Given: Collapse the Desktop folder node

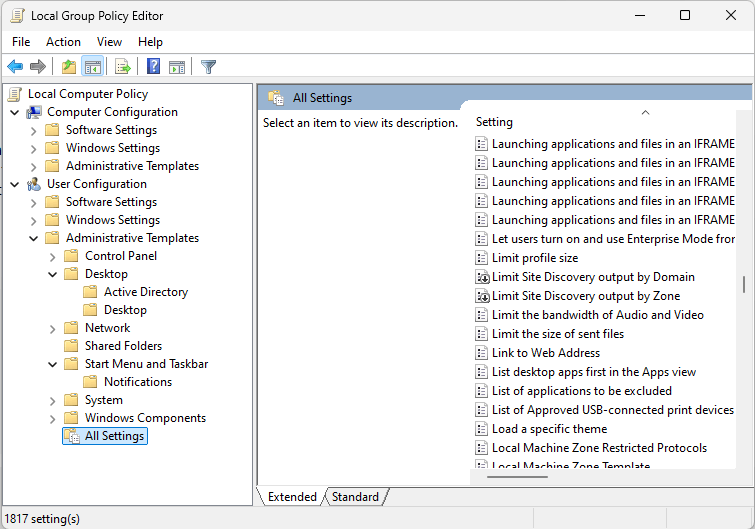Looking at the screenshot, I should pyautogui.click(x=52, y=274).
